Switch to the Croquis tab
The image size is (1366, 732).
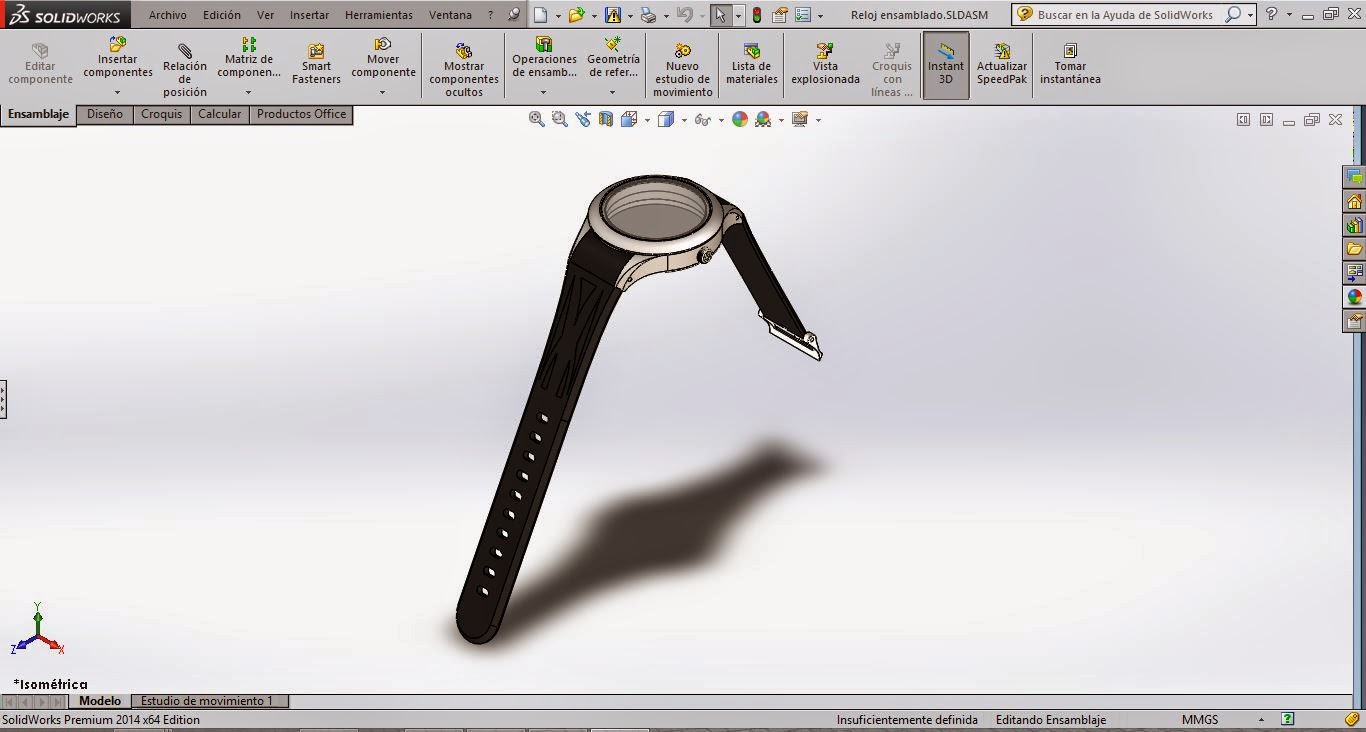161,114
